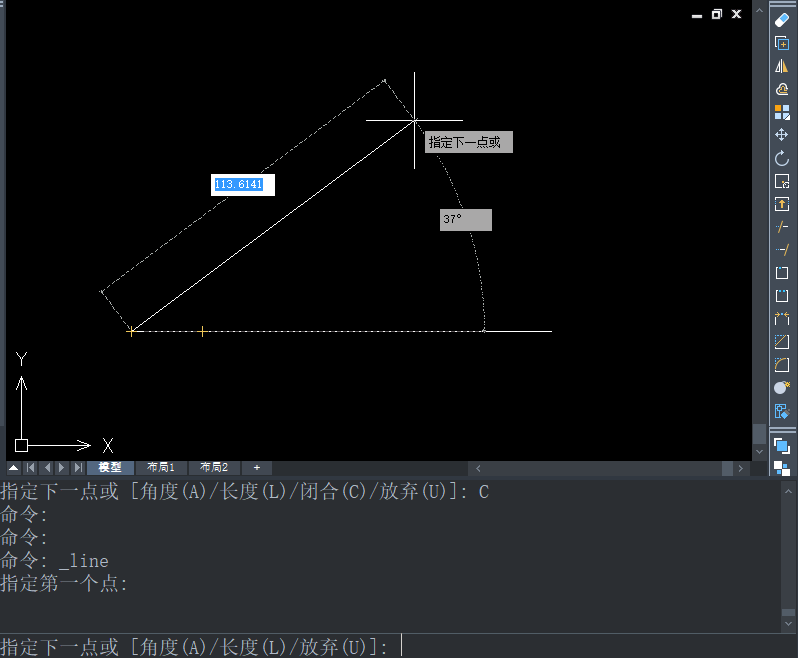This screenshot has width=798, height=658.
Task: Select the Copy objects tool
Action: pos(782,43)
